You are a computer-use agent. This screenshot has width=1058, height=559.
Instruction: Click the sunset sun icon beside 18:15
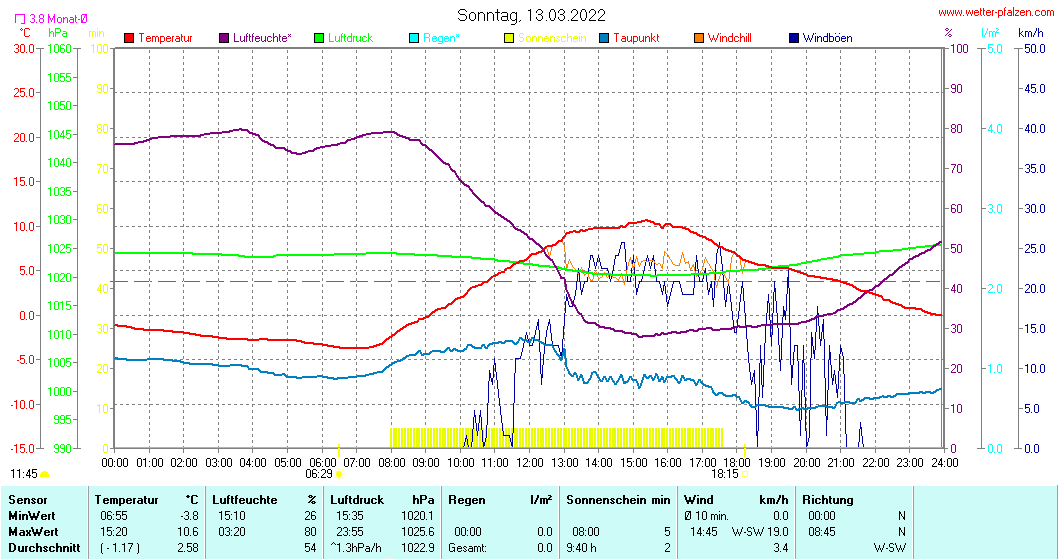745,474
